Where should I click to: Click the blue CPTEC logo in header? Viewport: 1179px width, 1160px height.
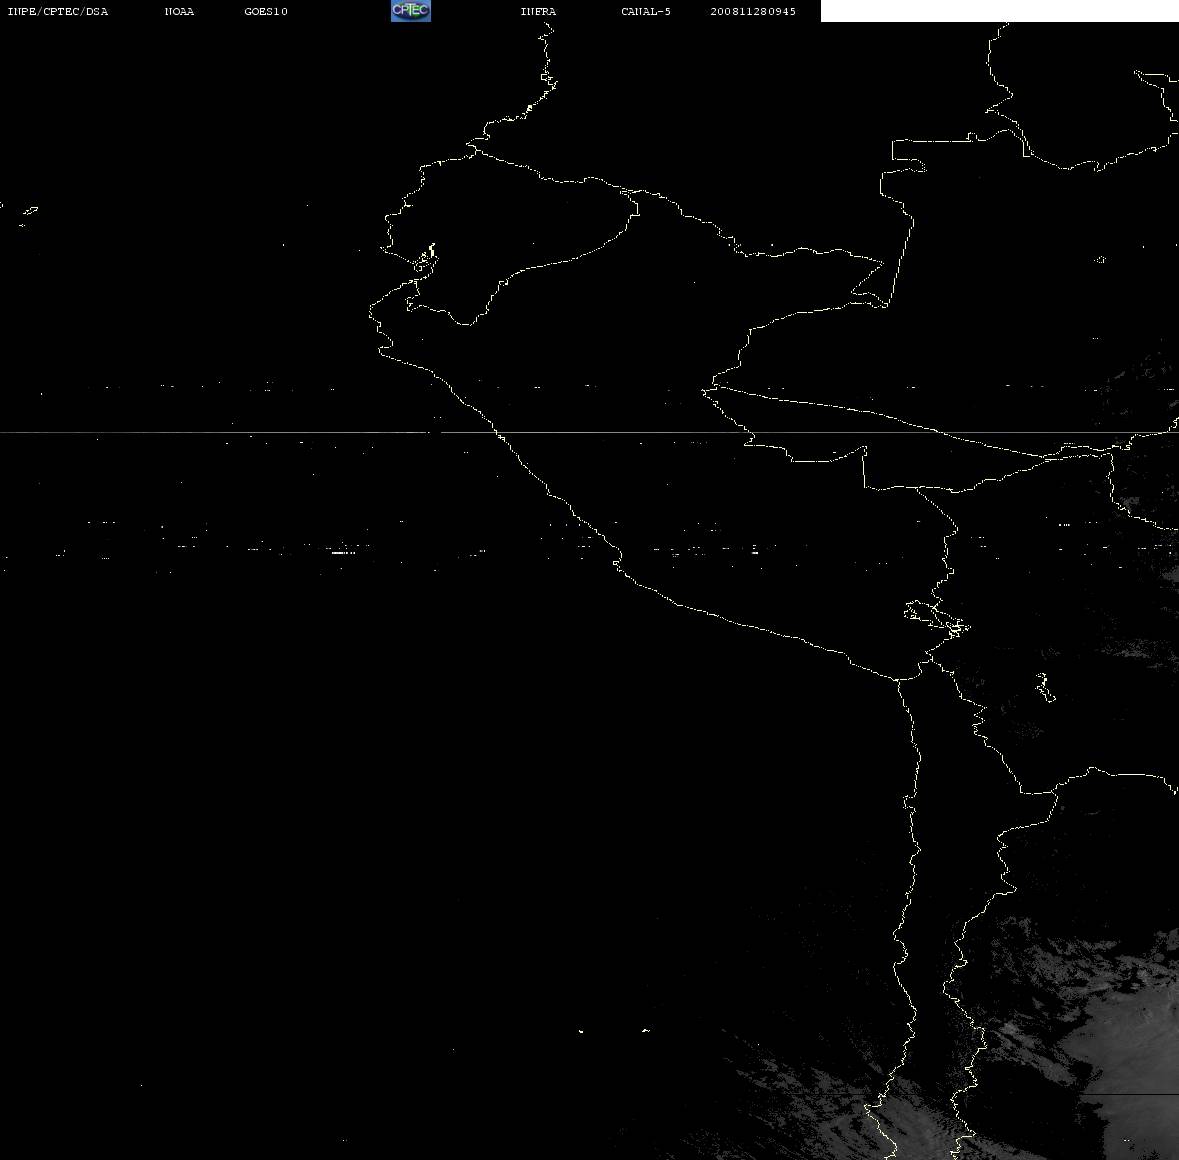tap(411, 11)
